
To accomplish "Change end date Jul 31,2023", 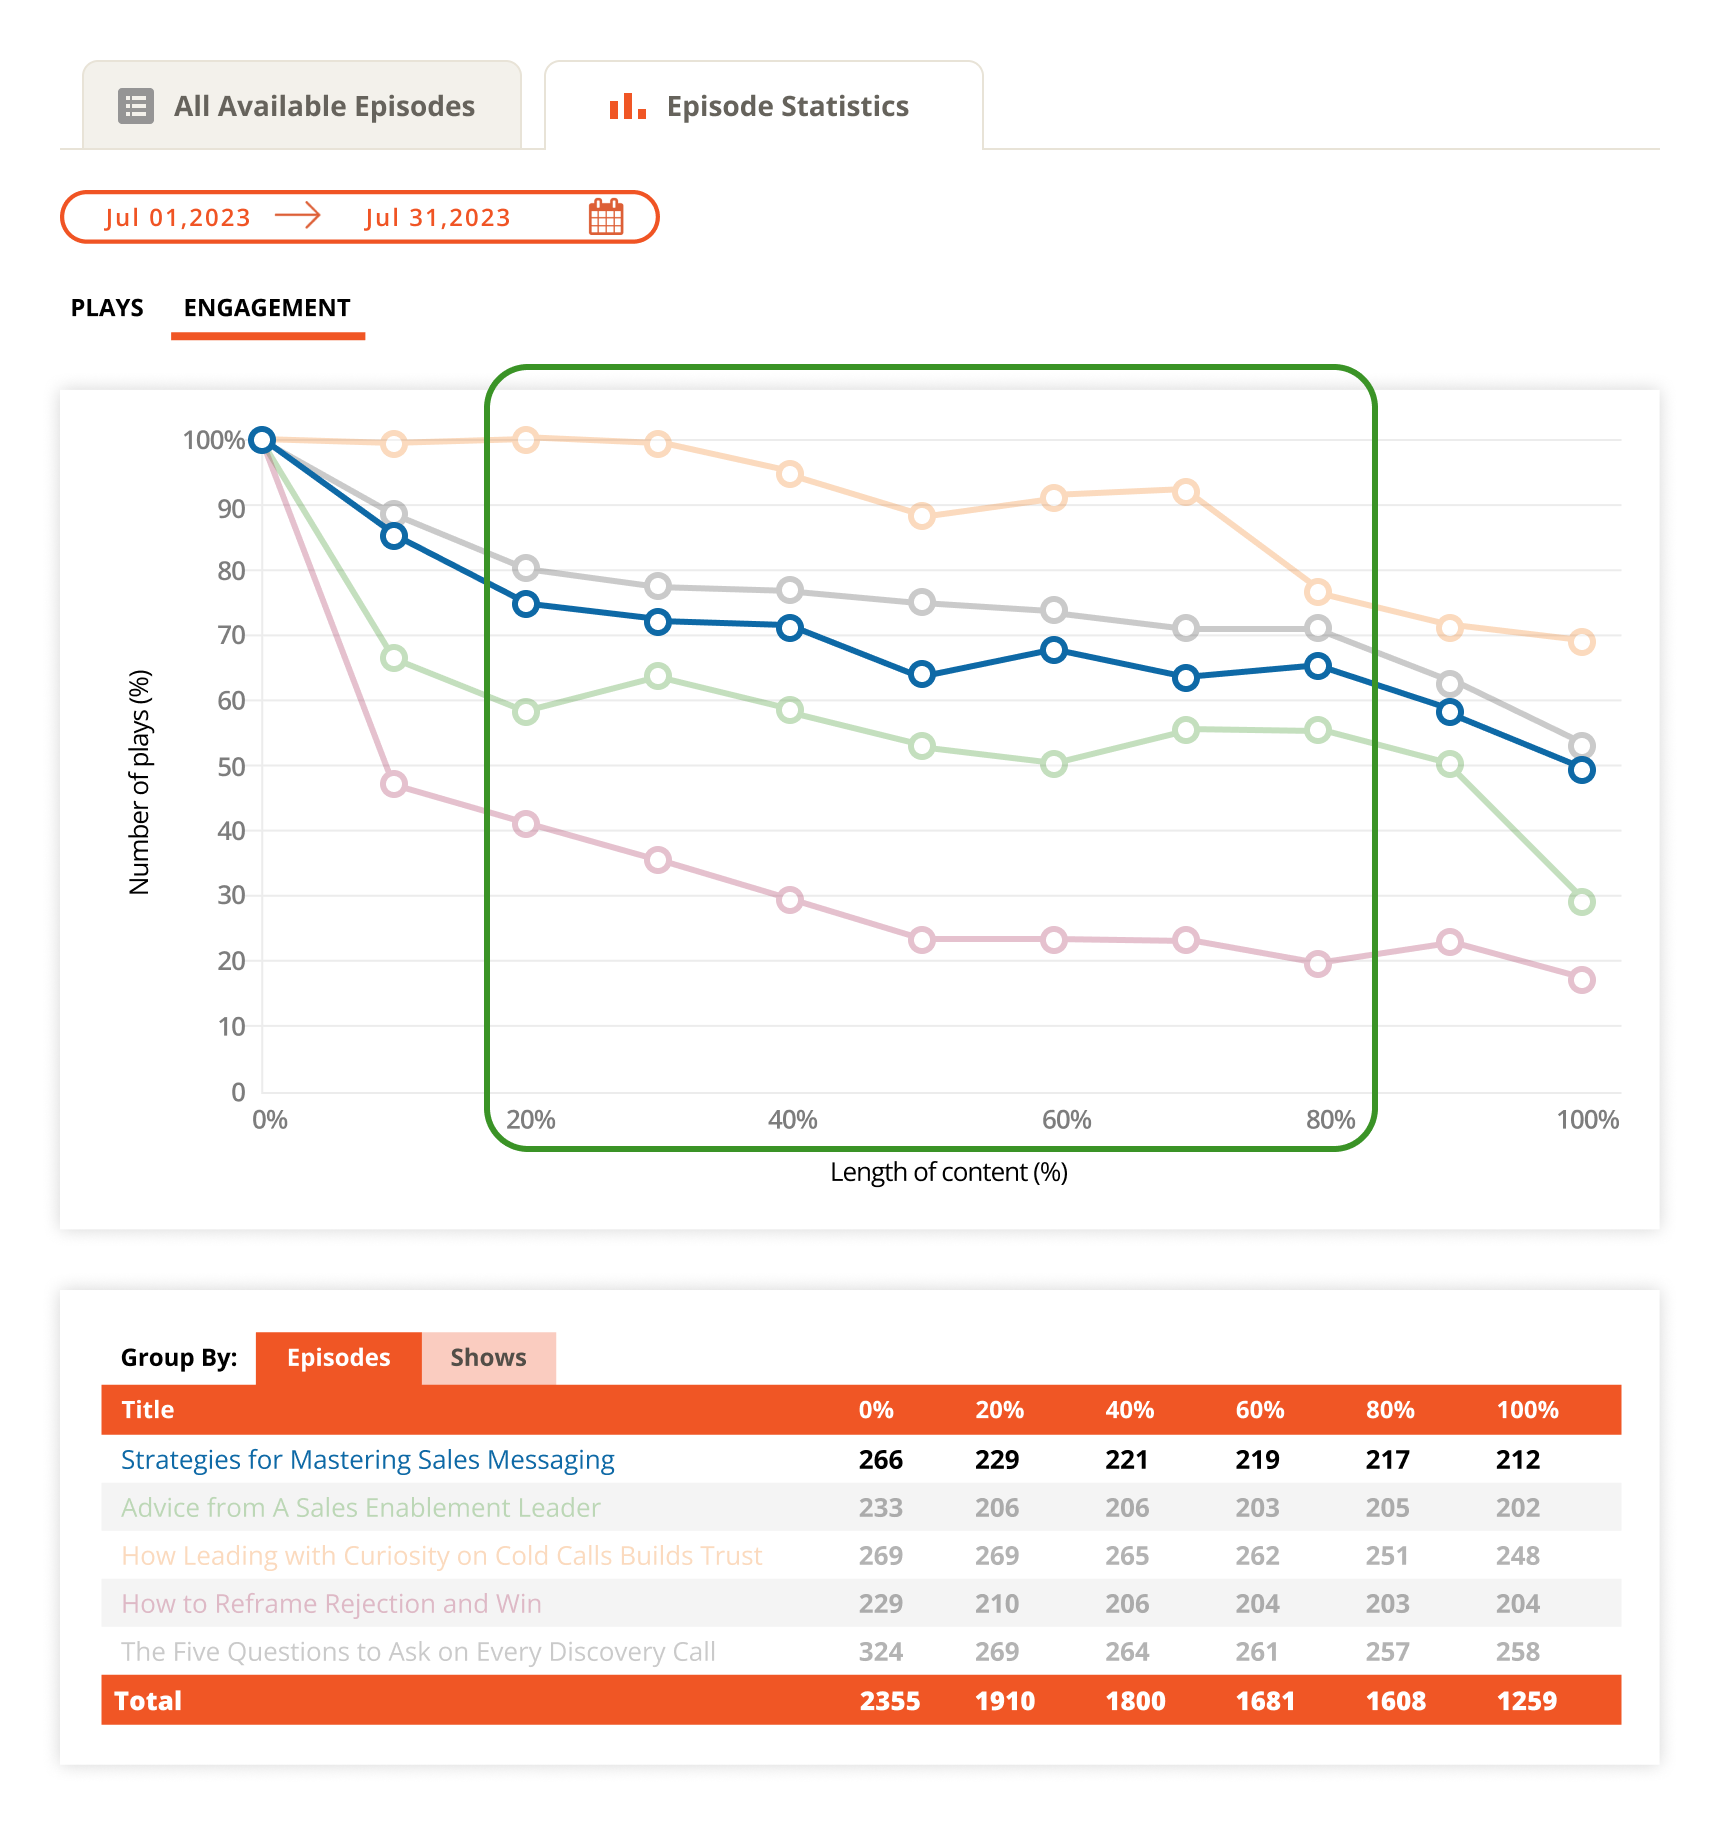I will point(438,218).
